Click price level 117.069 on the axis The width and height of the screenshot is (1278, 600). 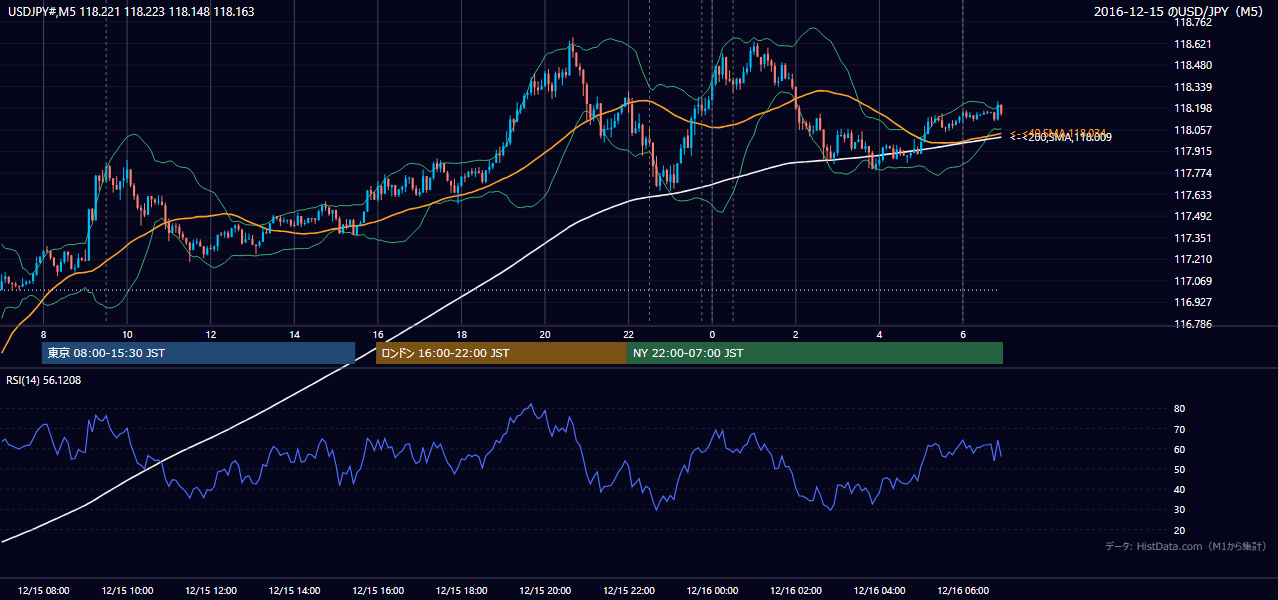1192,281
